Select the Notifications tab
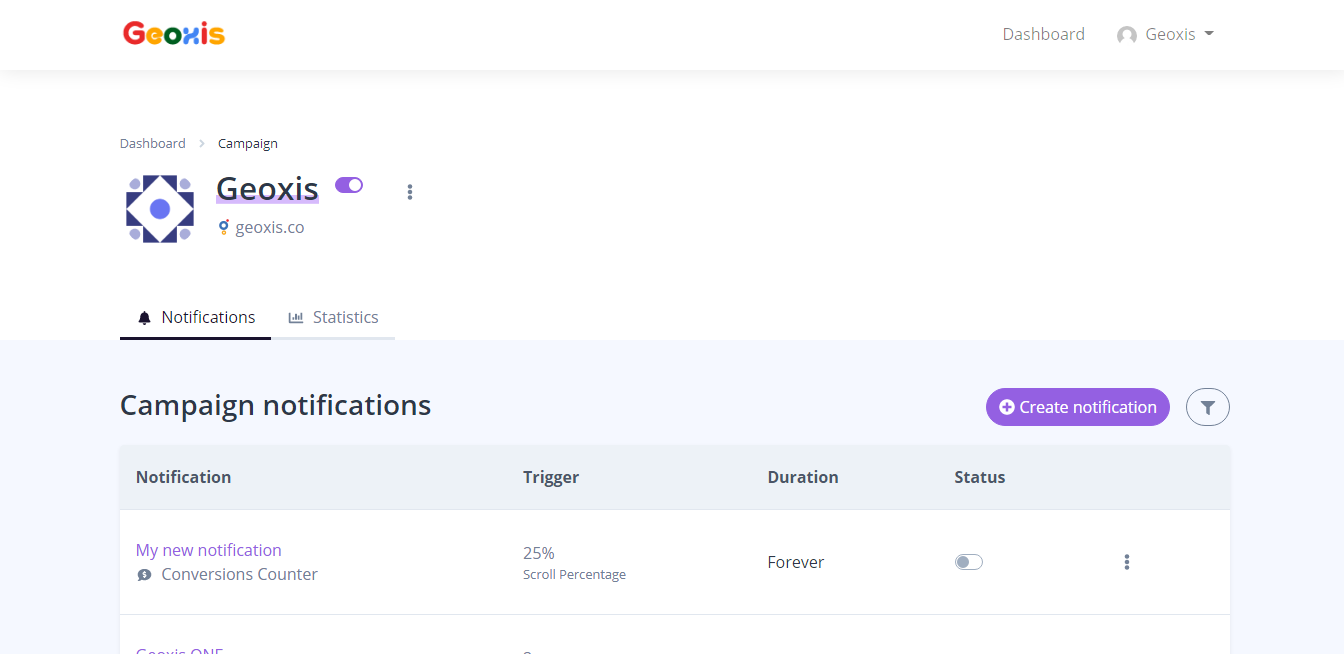The width and height of the screenshot is (1344, 654). tap(196, 318)
